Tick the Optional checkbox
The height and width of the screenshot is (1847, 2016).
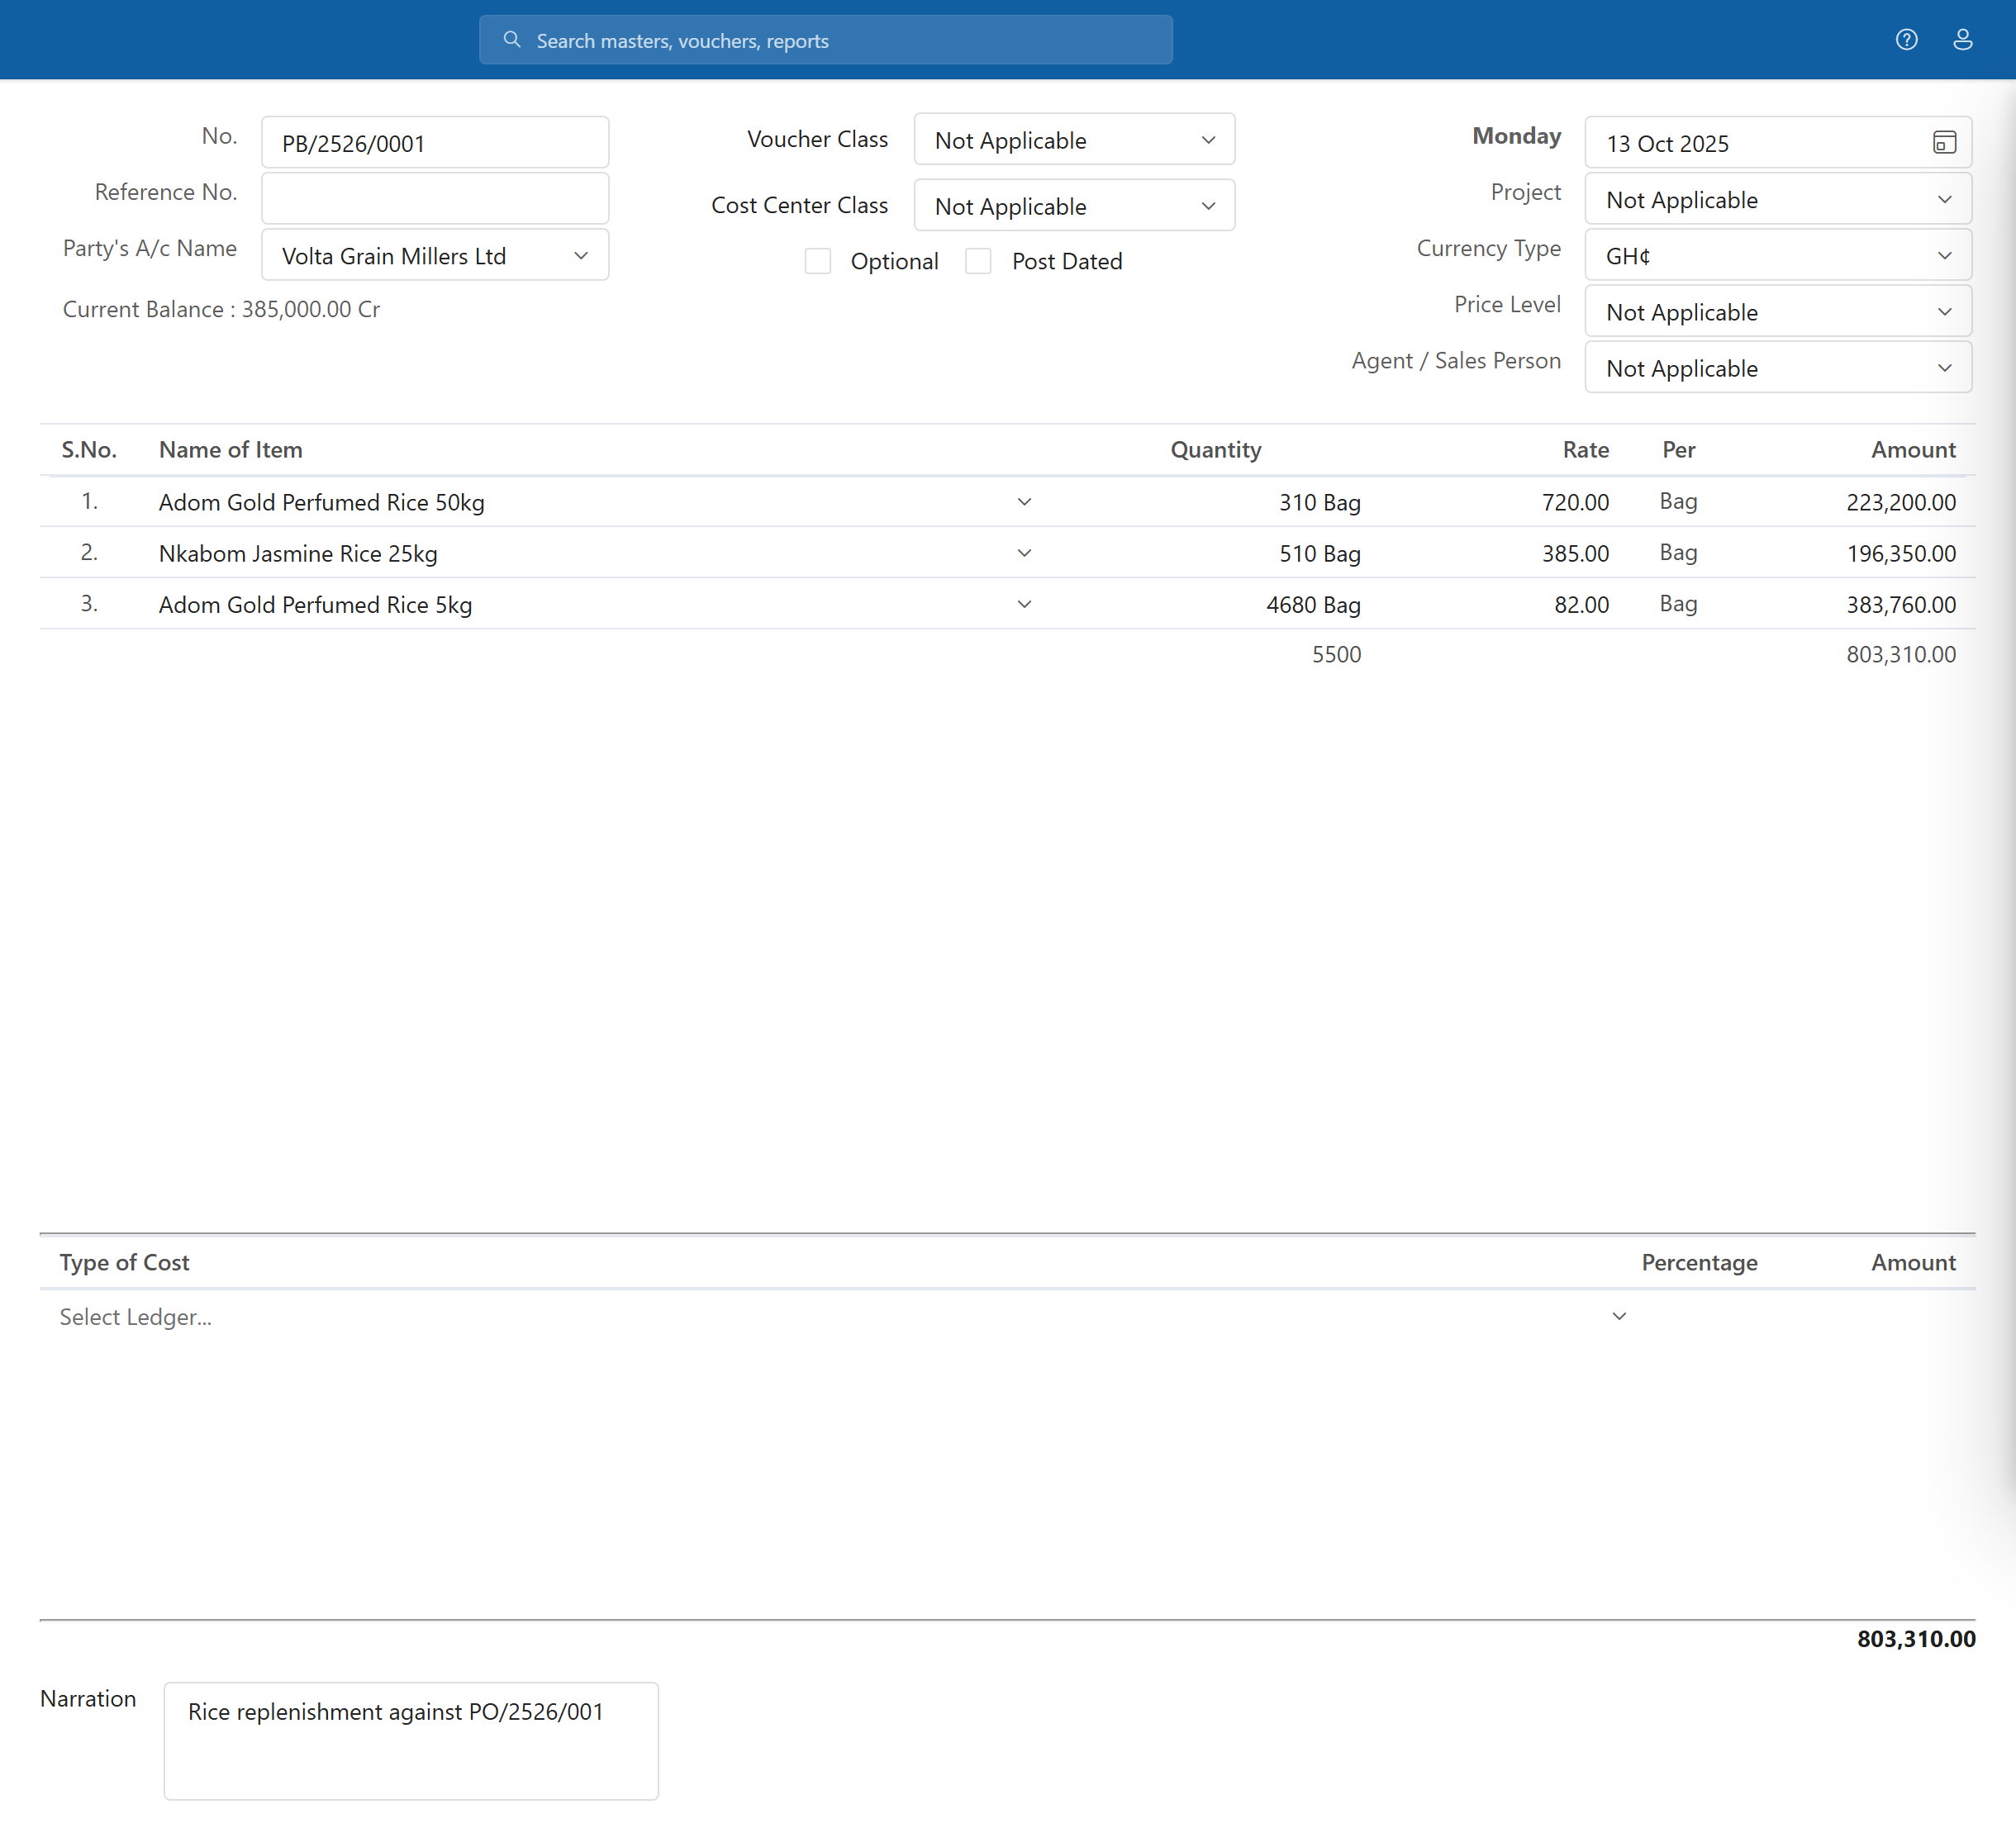[x=818, y=261]
